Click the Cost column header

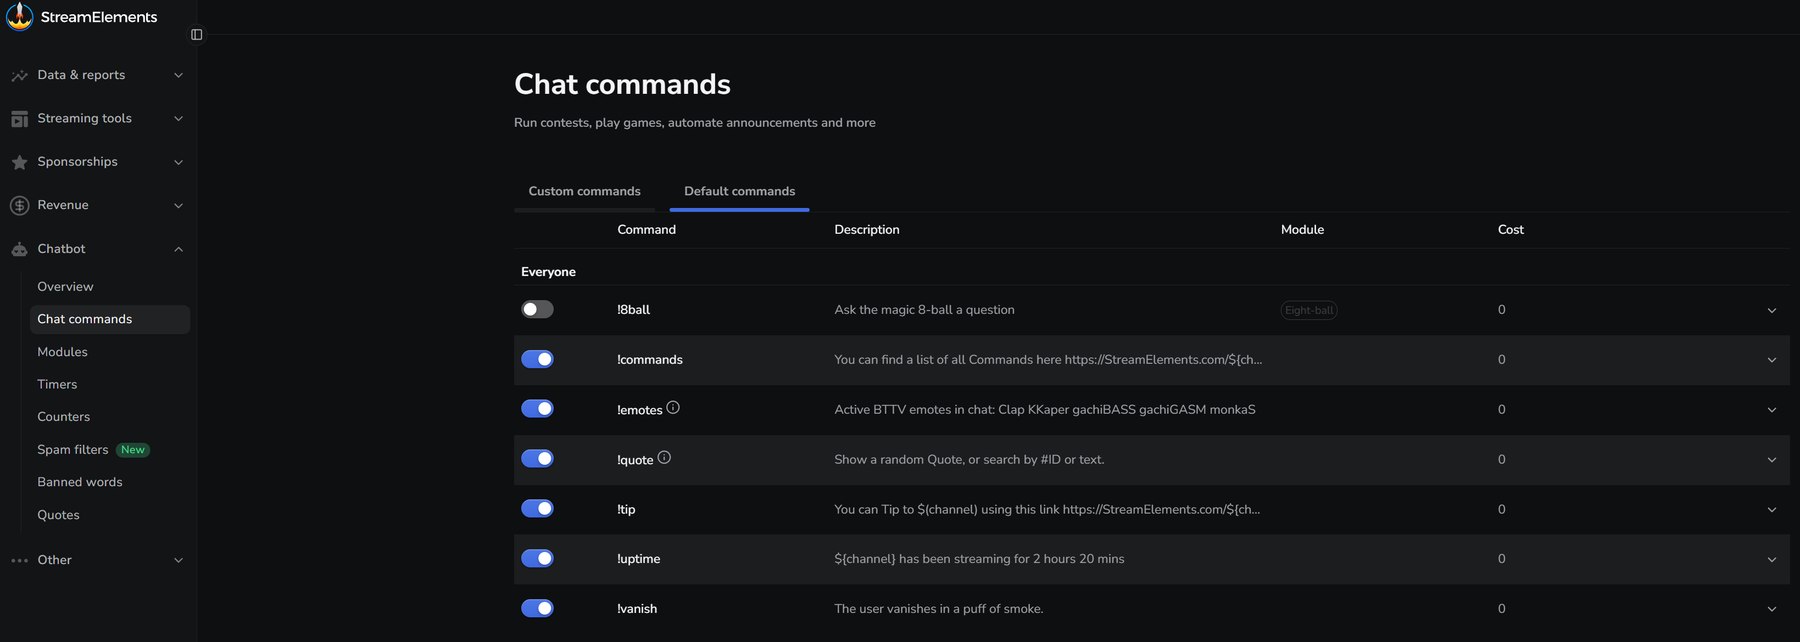tap(1510, 229)
